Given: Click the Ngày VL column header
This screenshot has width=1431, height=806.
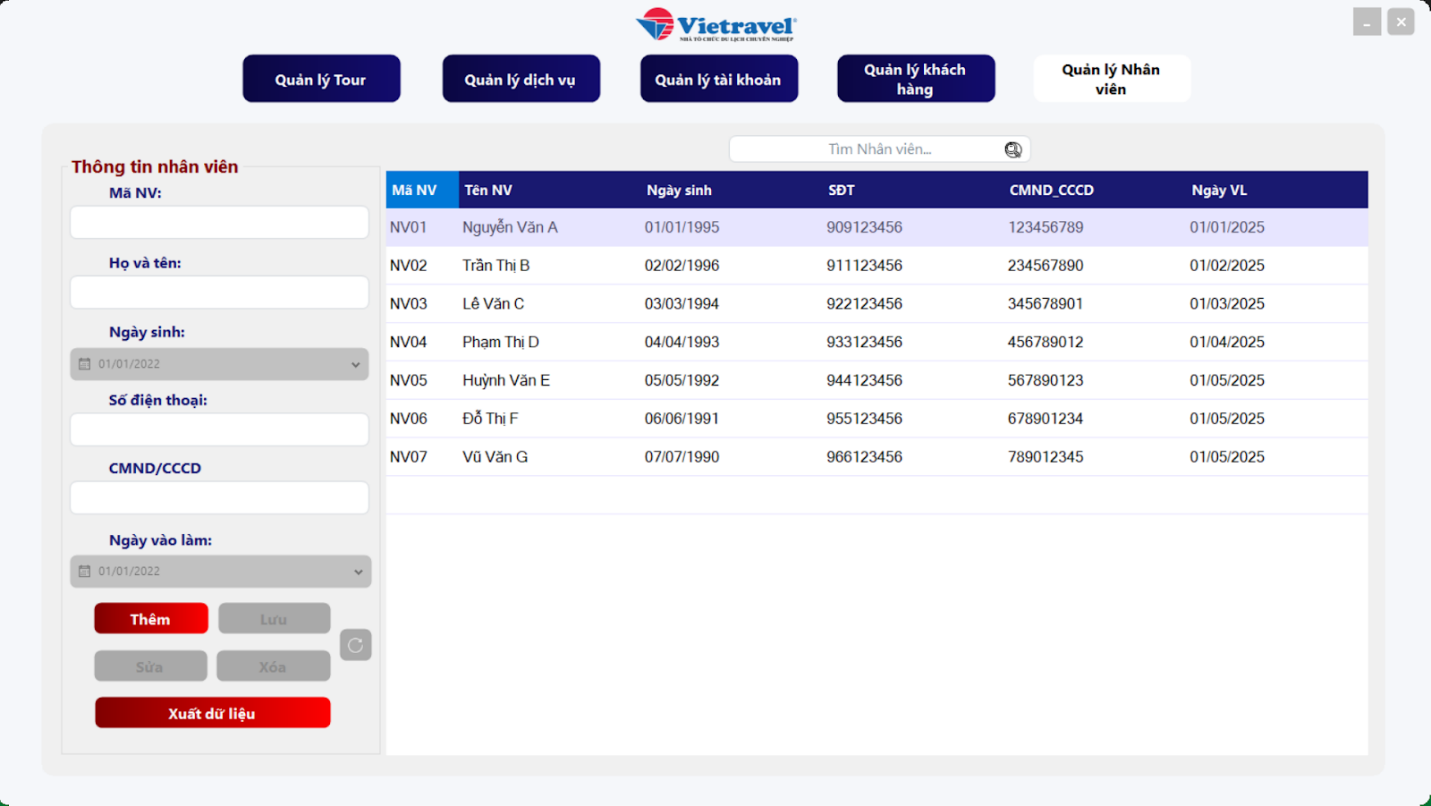Looking at the screenshot, I should [1277, 190].
